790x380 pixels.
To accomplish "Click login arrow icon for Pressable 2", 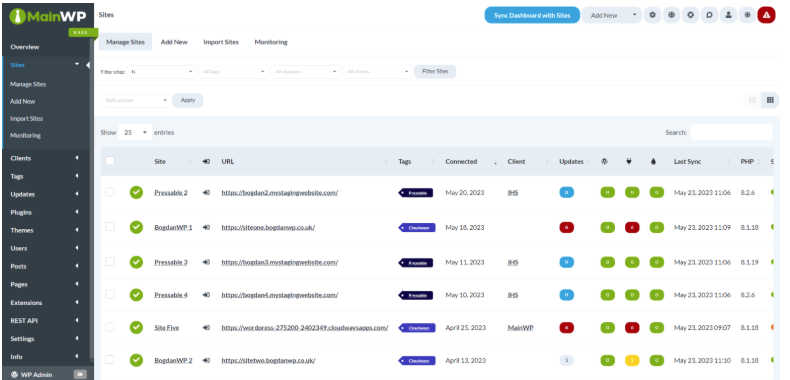I will coord(206,193).
